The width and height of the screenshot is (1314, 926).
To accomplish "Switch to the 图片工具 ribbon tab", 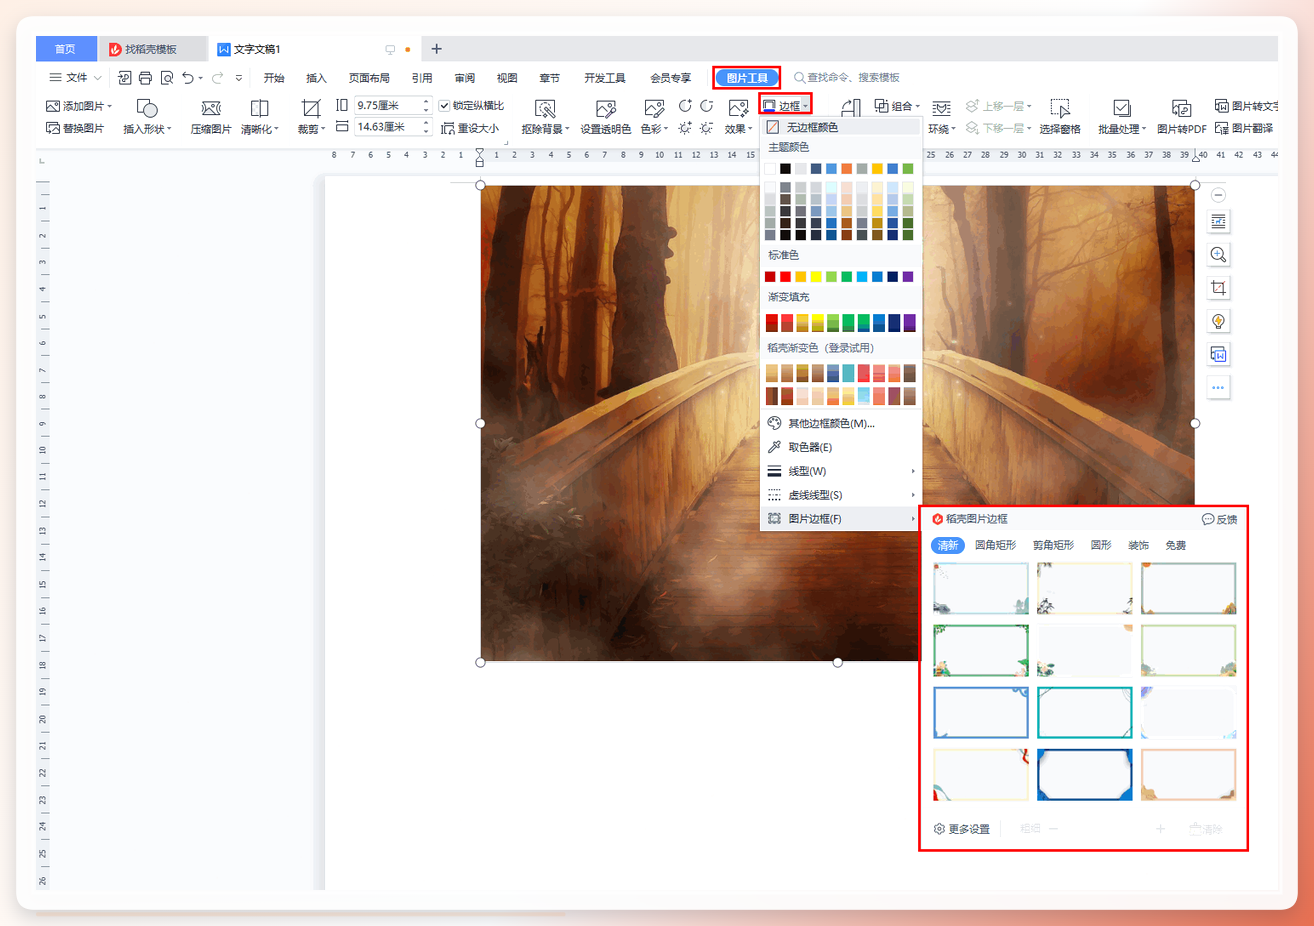I will coord(747,78).
